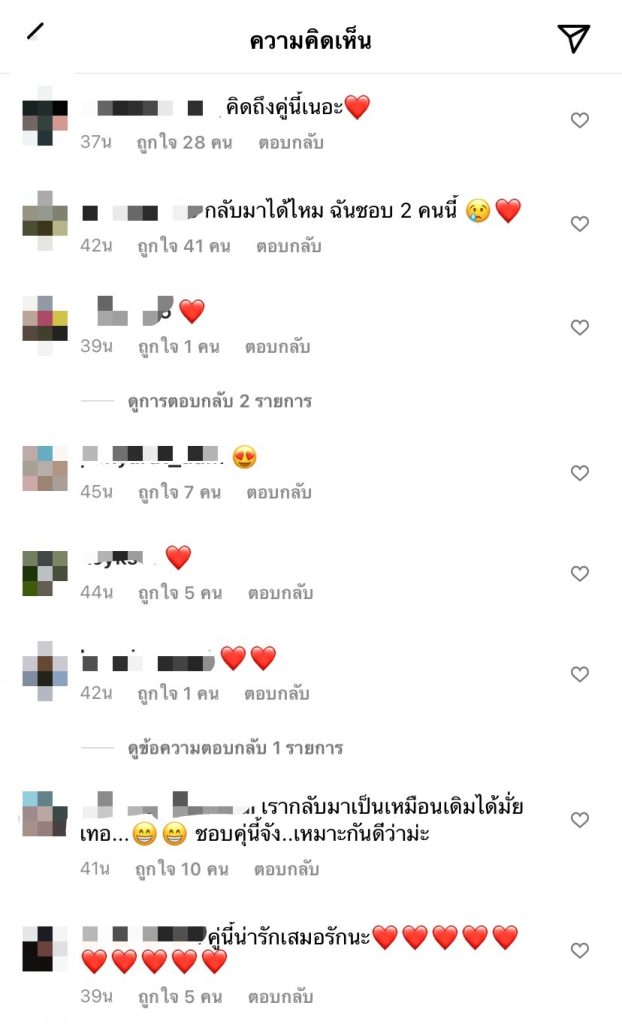Open the 45-week commenter's avatar
622x1024 pixels.
click(x=45, y=468)
